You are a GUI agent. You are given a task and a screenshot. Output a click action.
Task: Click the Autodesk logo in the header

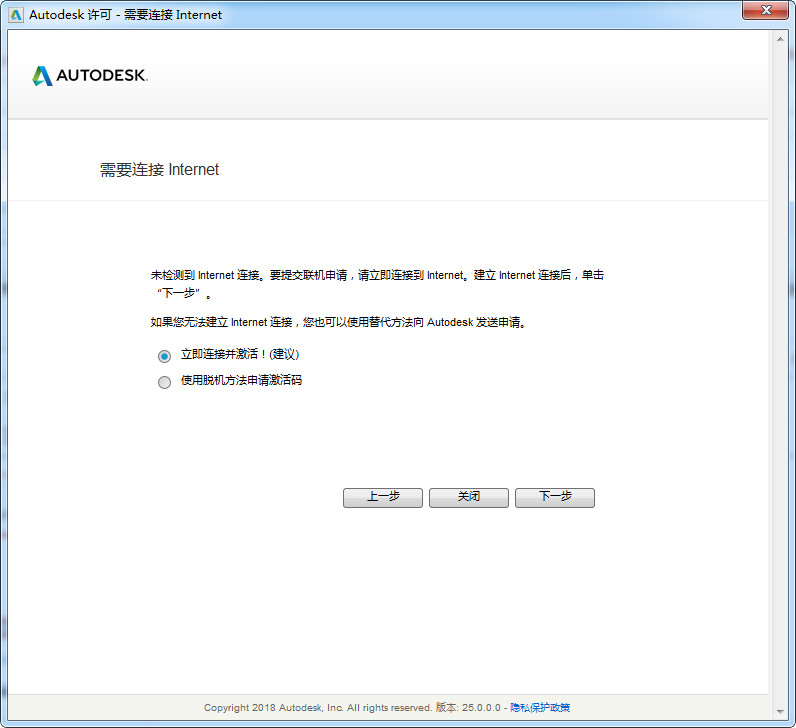(90, 76)
